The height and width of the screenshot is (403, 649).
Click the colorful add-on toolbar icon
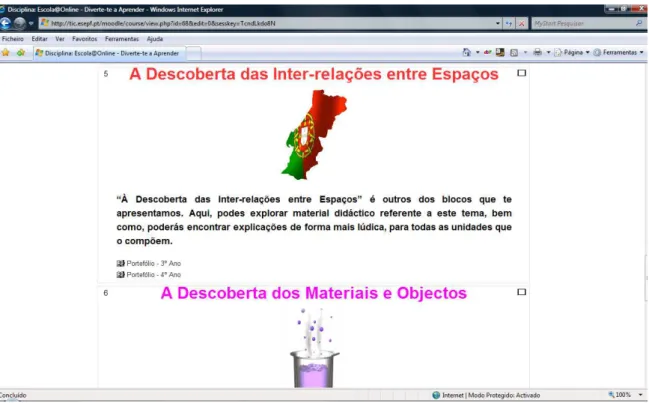tap(488, 53)
